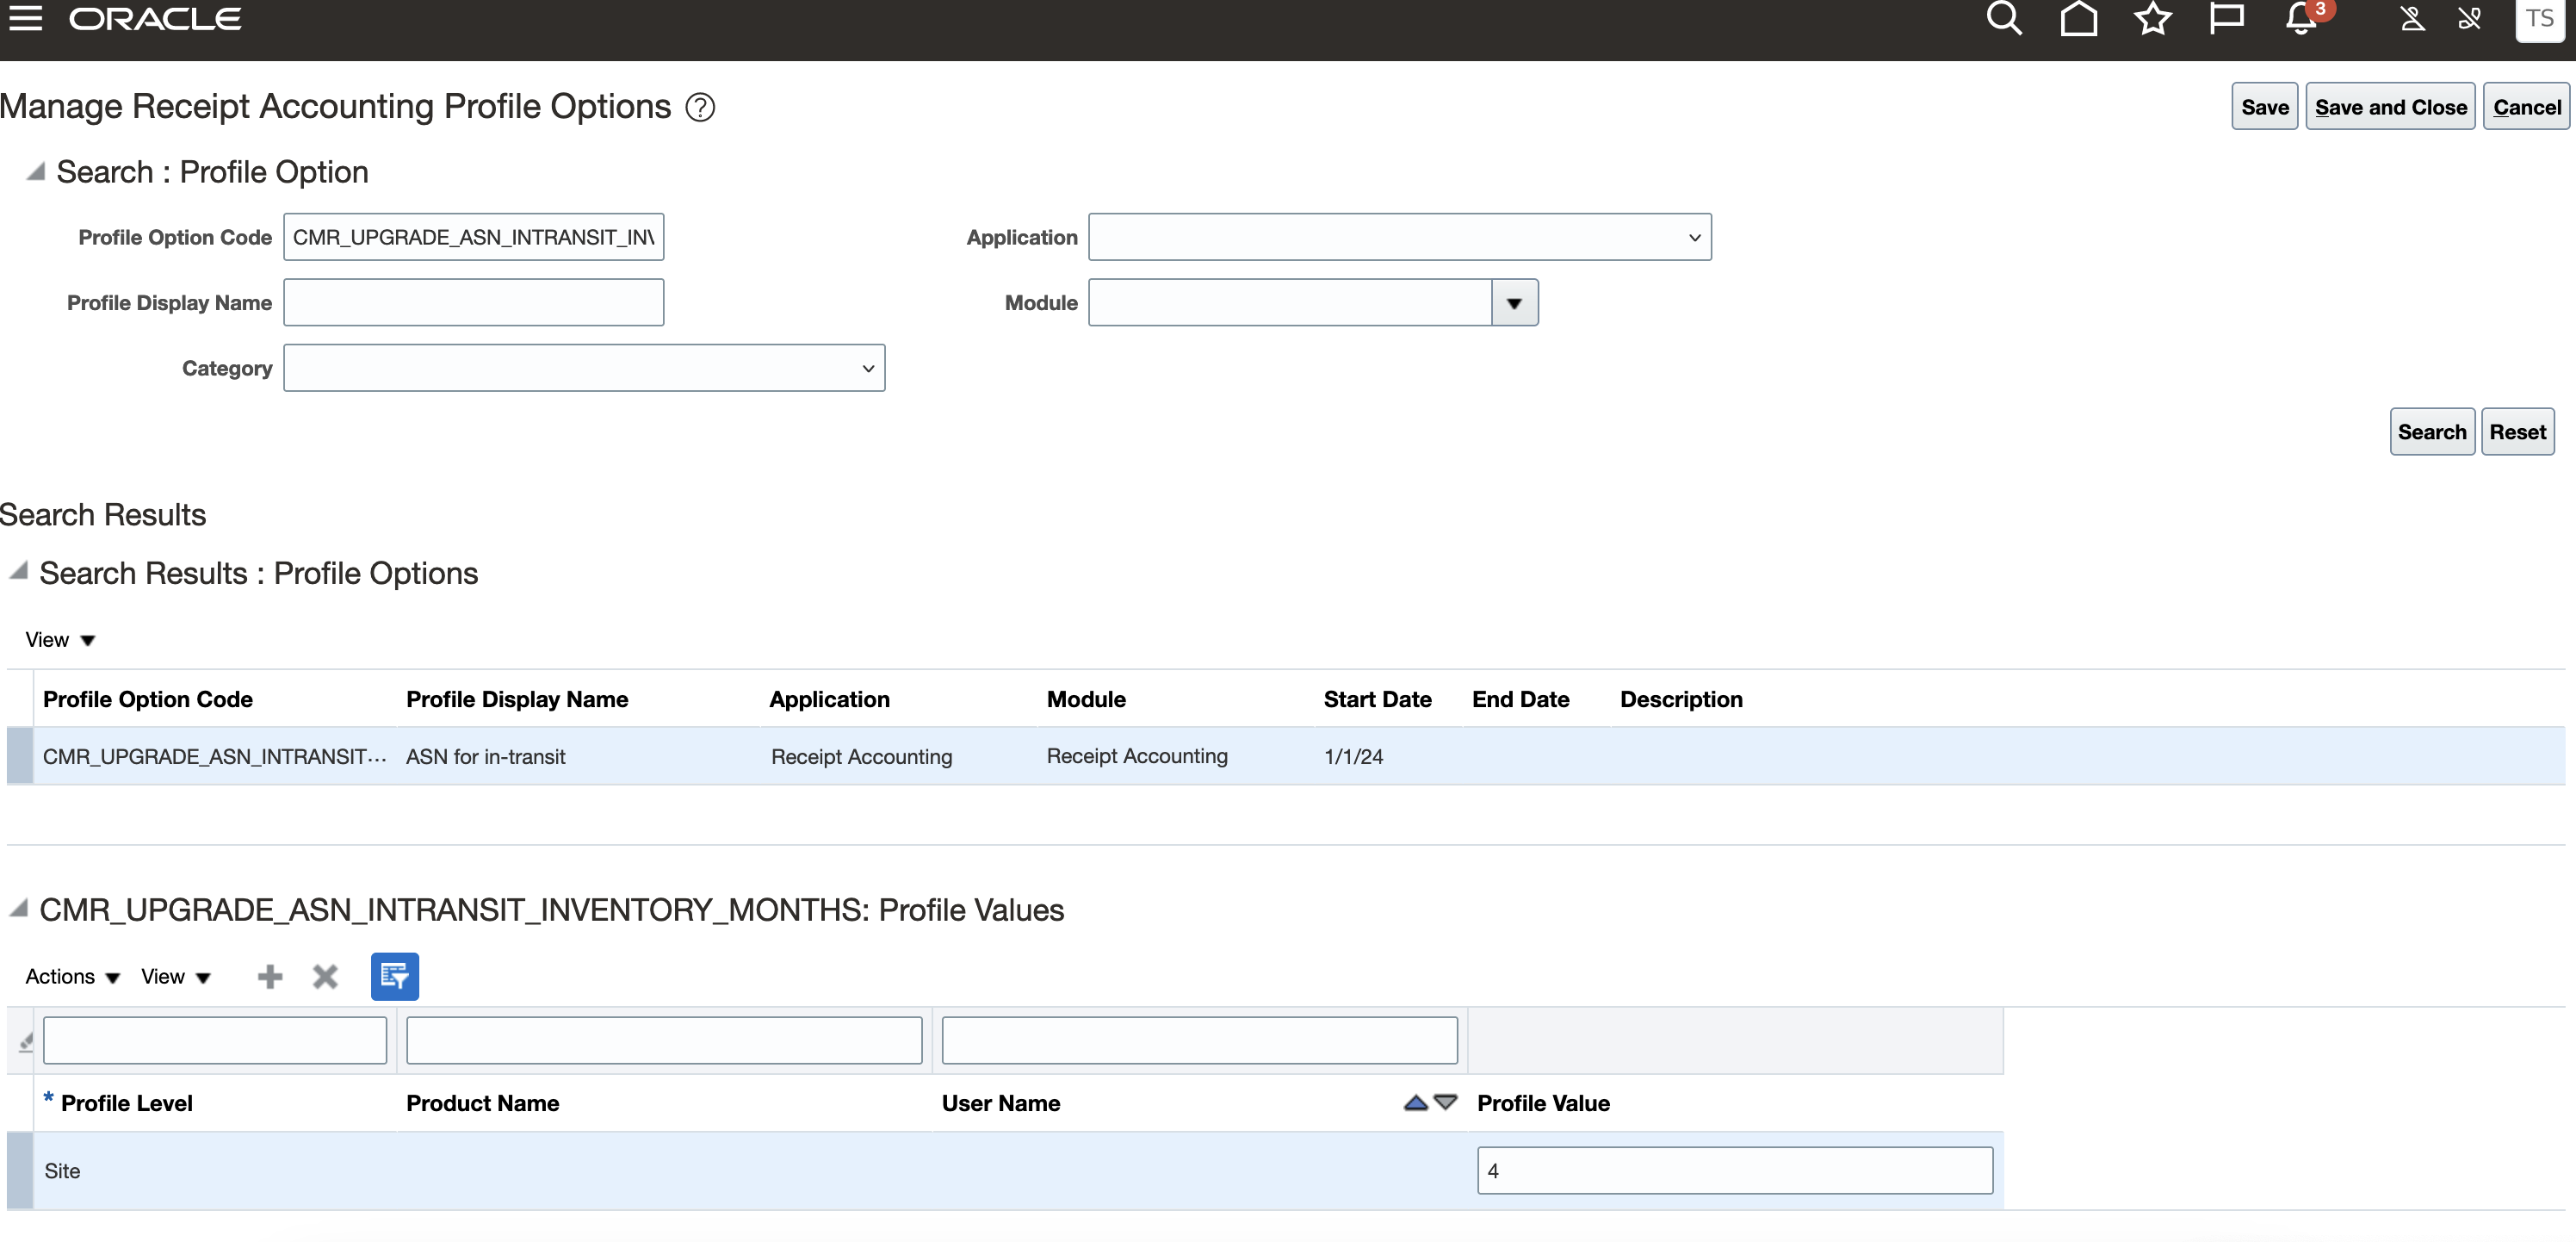Open the TS user profile menu
The width and height of the screenshot is (2576, 1242).
click(2539, 18)
